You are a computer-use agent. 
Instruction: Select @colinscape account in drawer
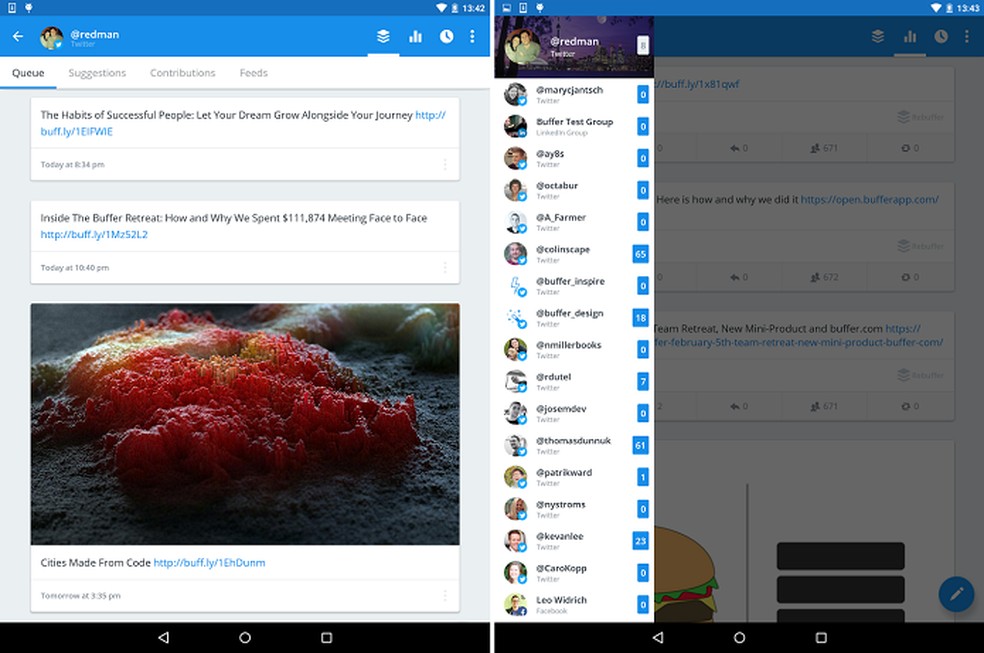coord(574,254)
